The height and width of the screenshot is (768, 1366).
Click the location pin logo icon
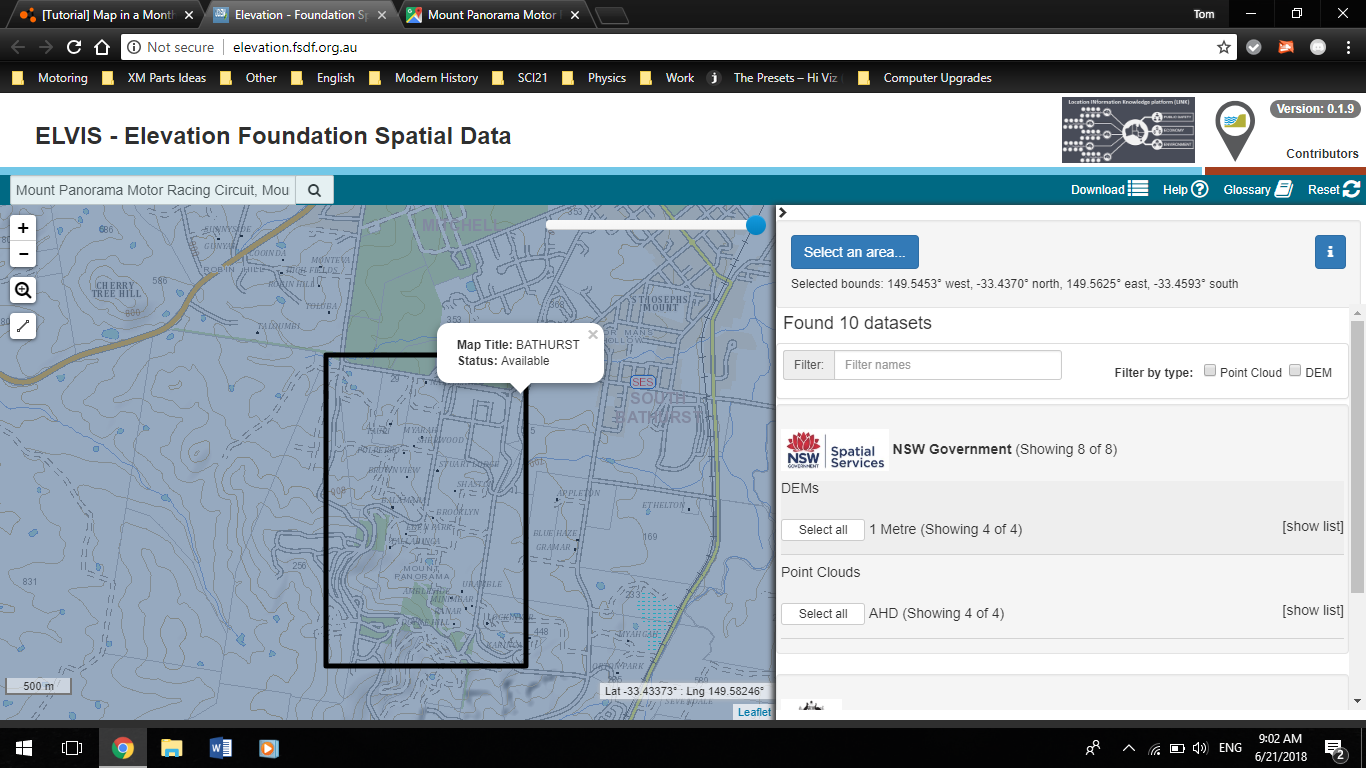[x=1235, y=130]
